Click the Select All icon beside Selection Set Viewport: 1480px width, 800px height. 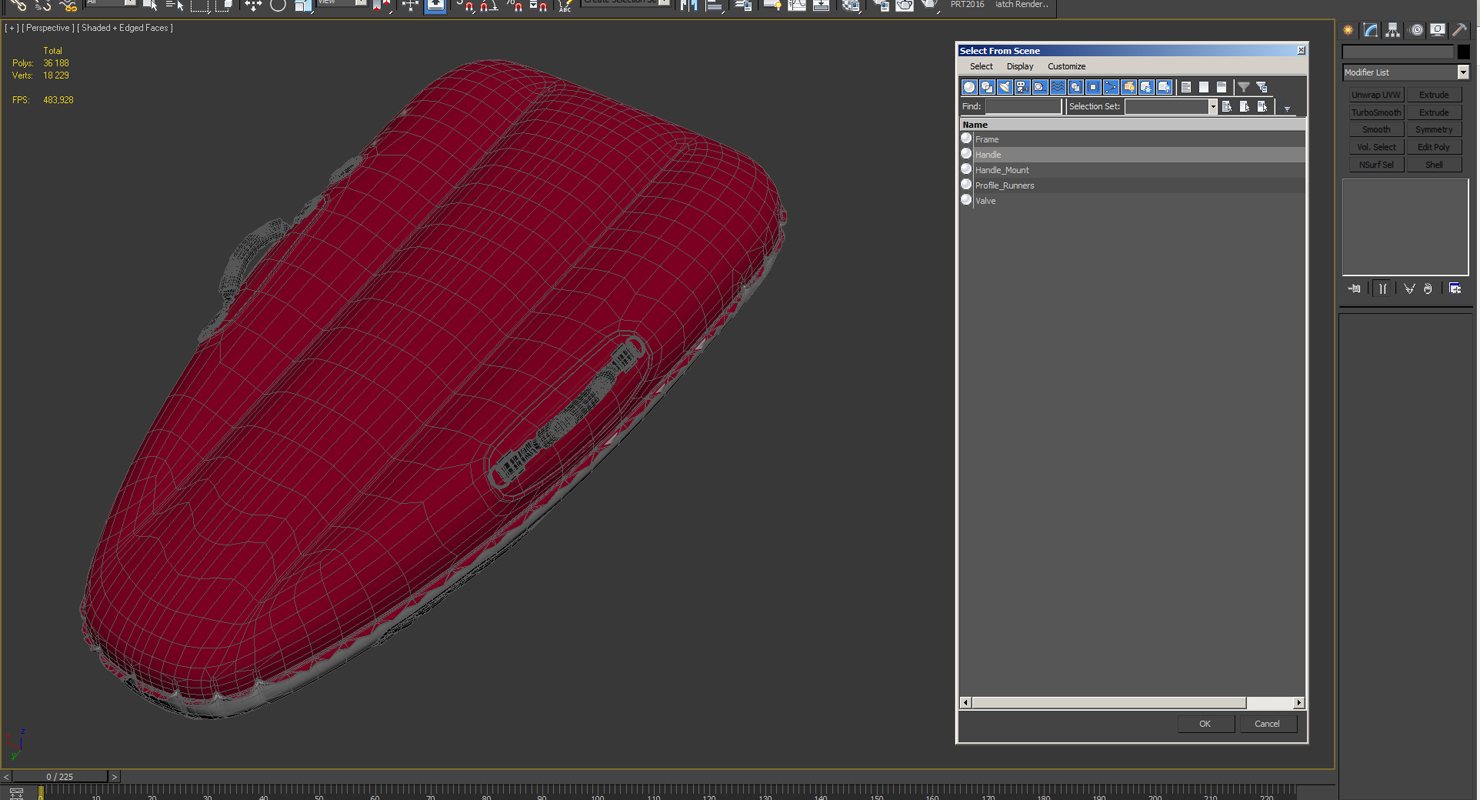pos(1227,106)
